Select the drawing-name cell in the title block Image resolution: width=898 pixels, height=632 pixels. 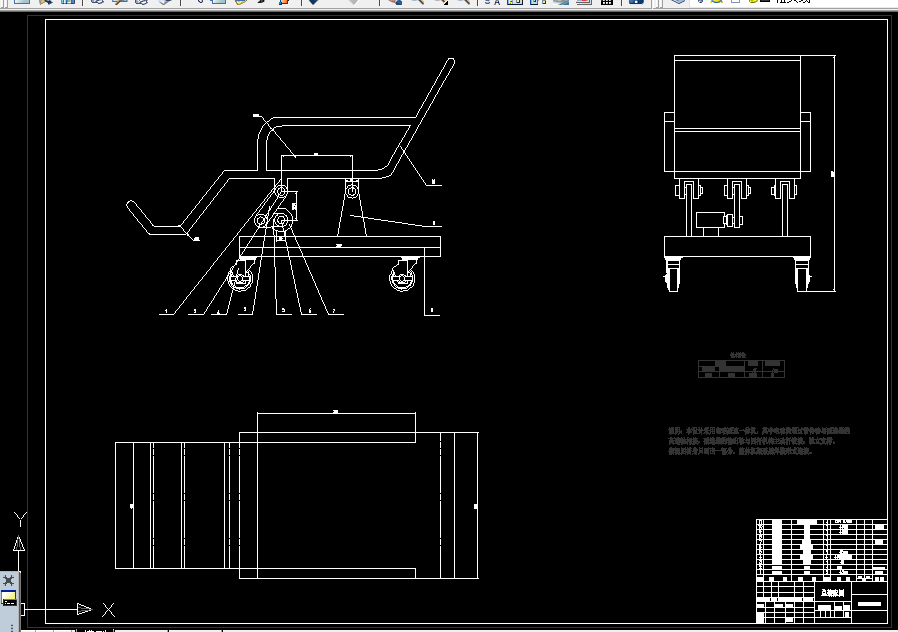(833, 592)
